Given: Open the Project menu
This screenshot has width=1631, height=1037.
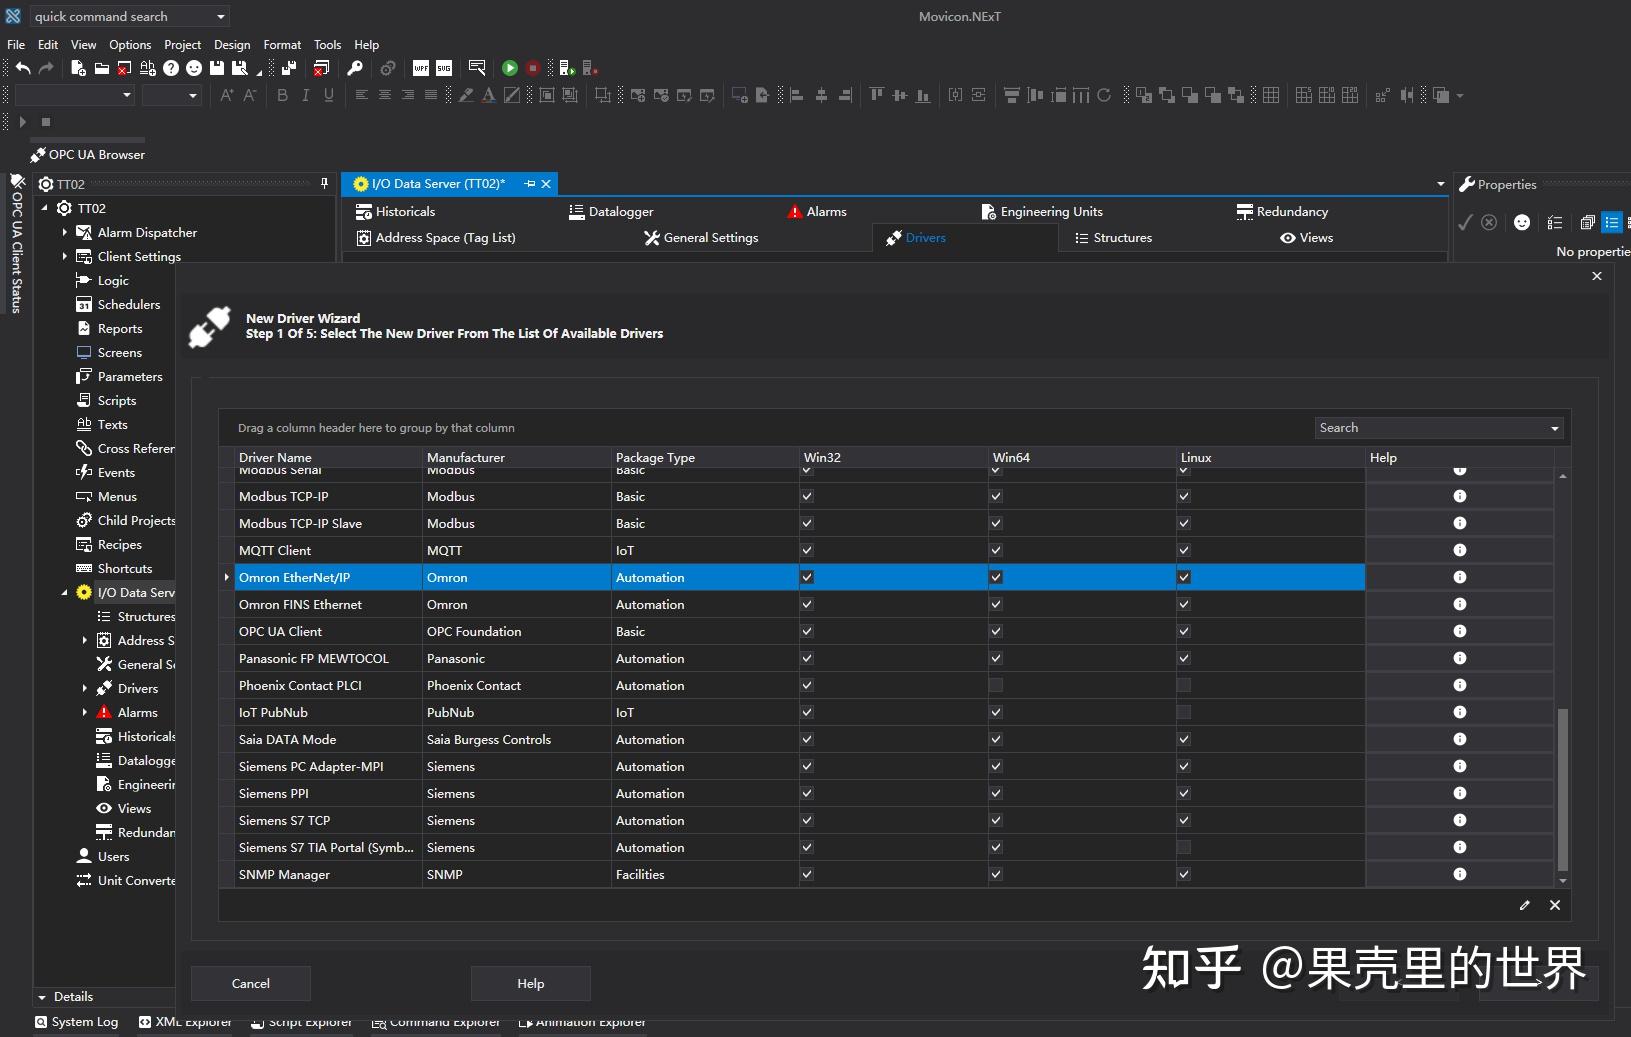Looking at the screenshot, I should pos(182,45).
